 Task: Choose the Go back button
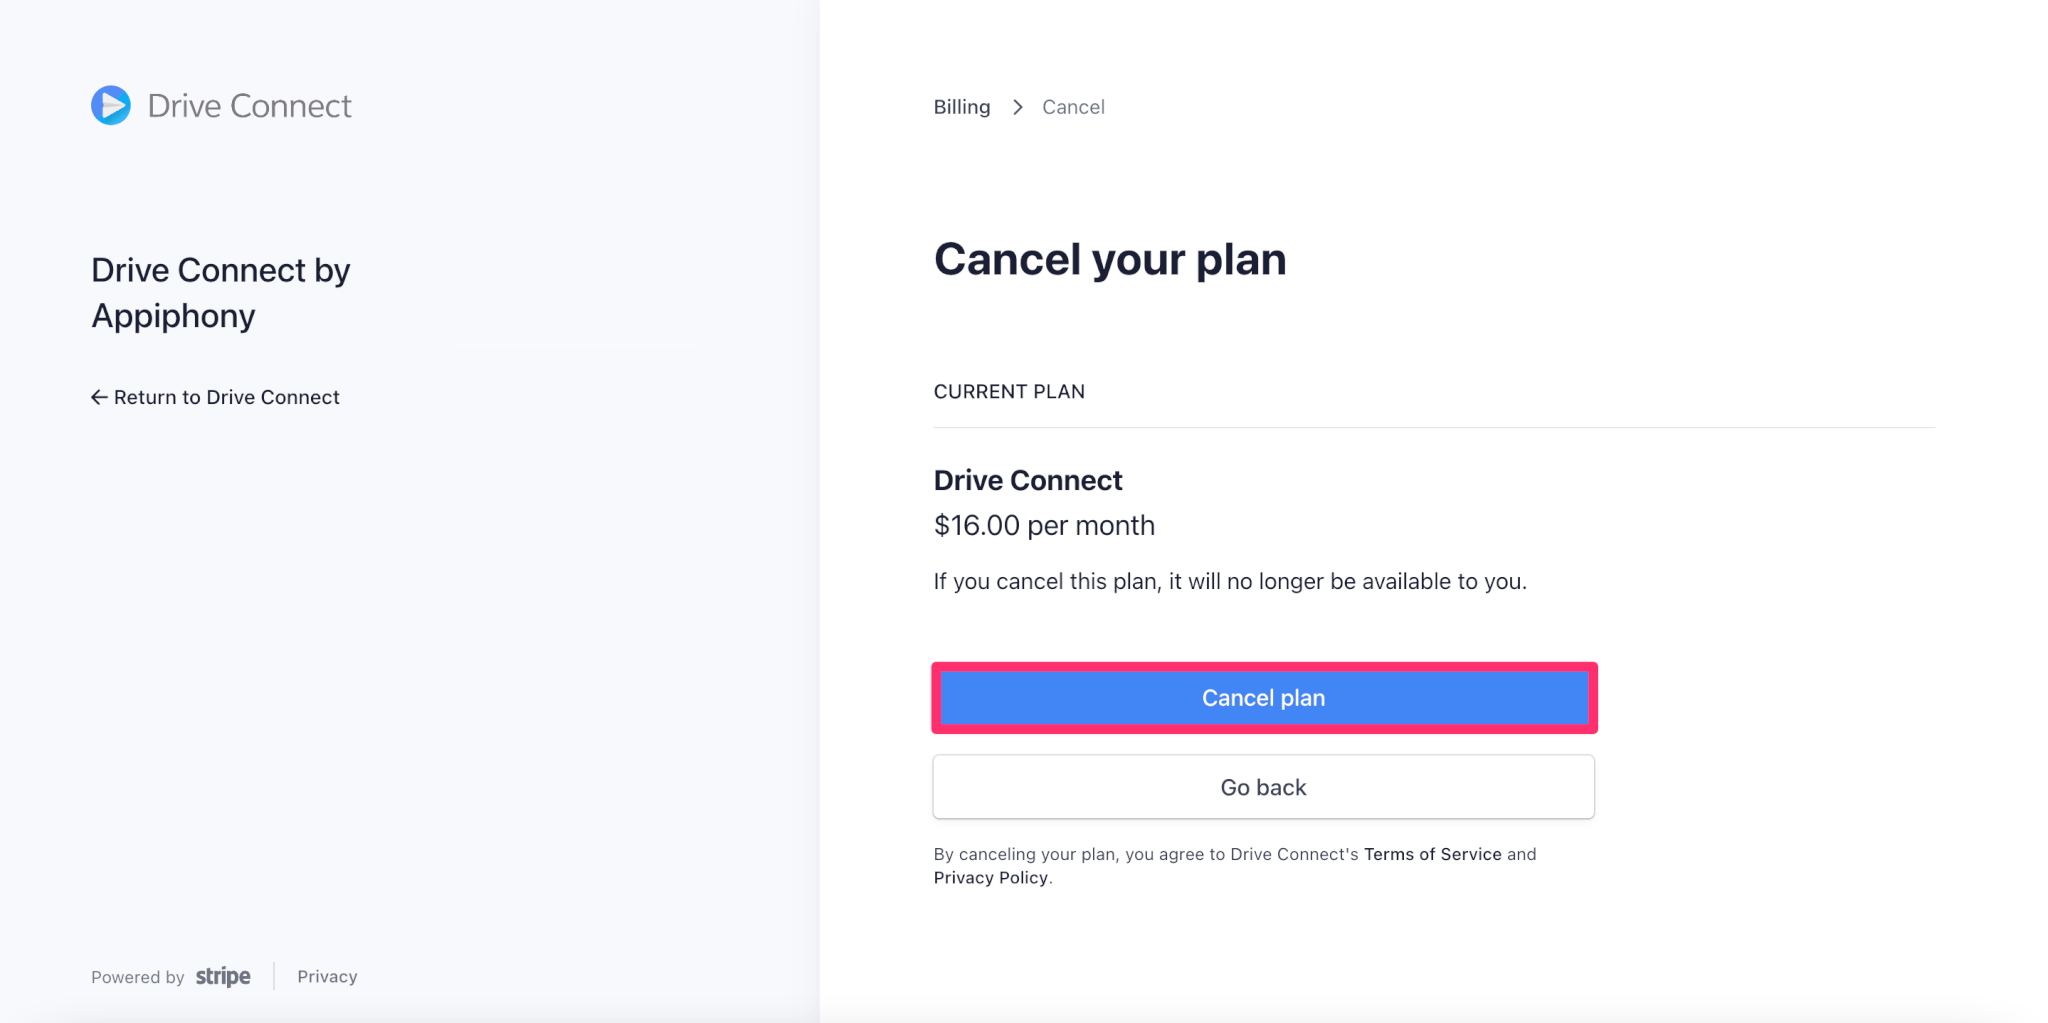1264,787
